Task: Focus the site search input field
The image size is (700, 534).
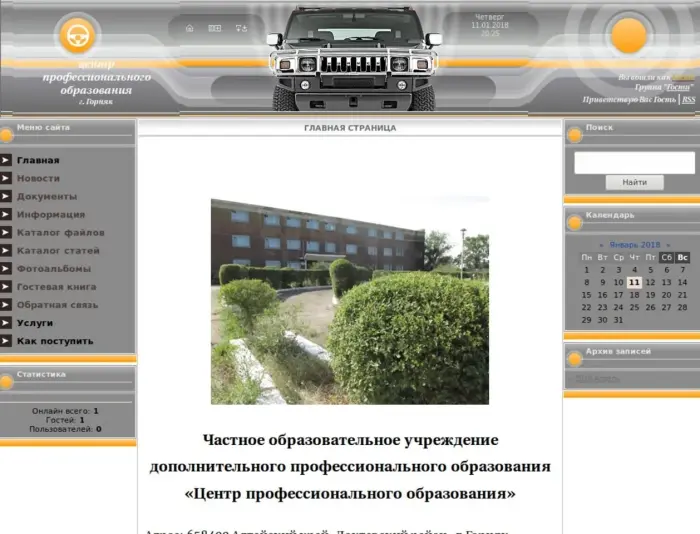Action: (x=634, y=163)
